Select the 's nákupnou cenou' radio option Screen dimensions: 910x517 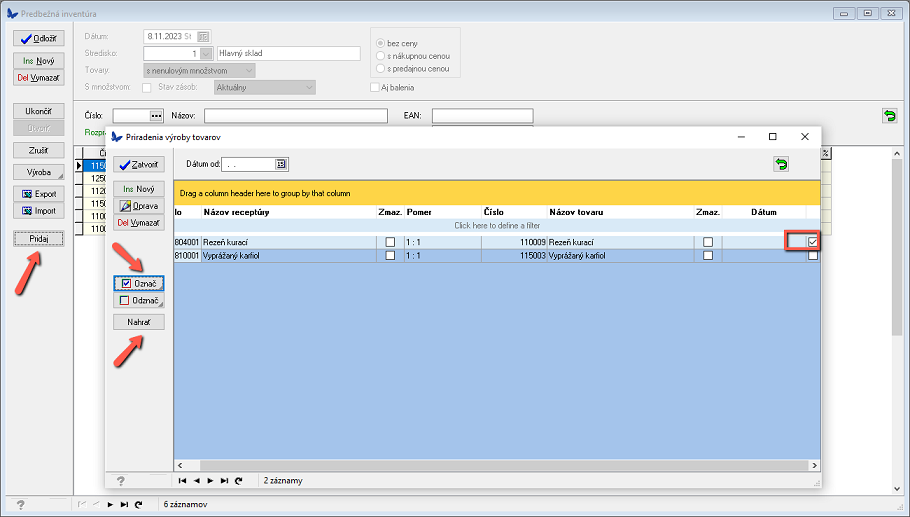(381, 56)
